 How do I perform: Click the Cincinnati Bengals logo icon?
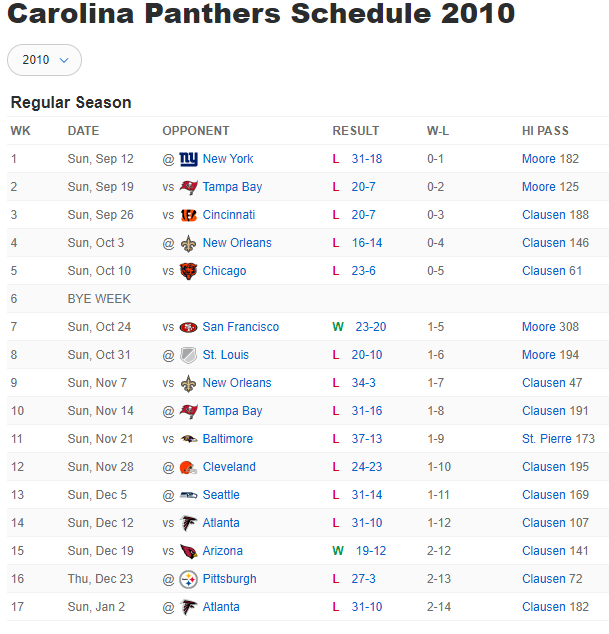click(x=188, y=215)
